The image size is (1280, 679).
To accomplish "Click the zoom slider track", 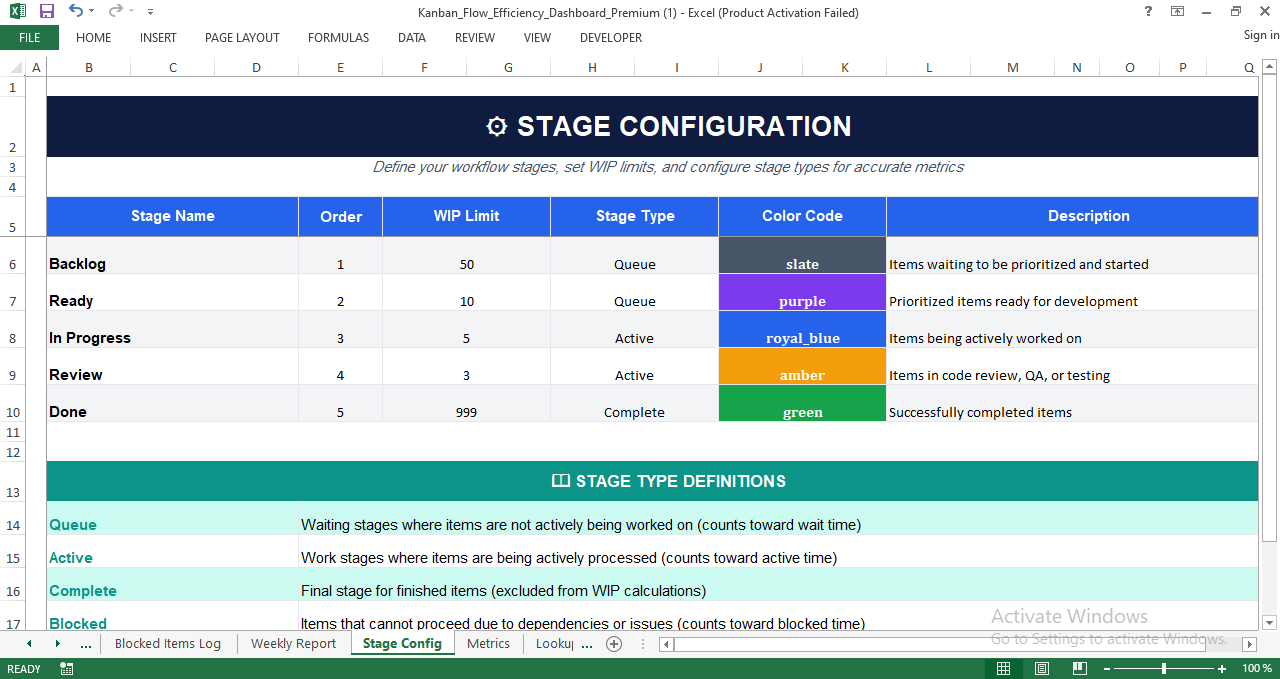I will coord(1165,668).
